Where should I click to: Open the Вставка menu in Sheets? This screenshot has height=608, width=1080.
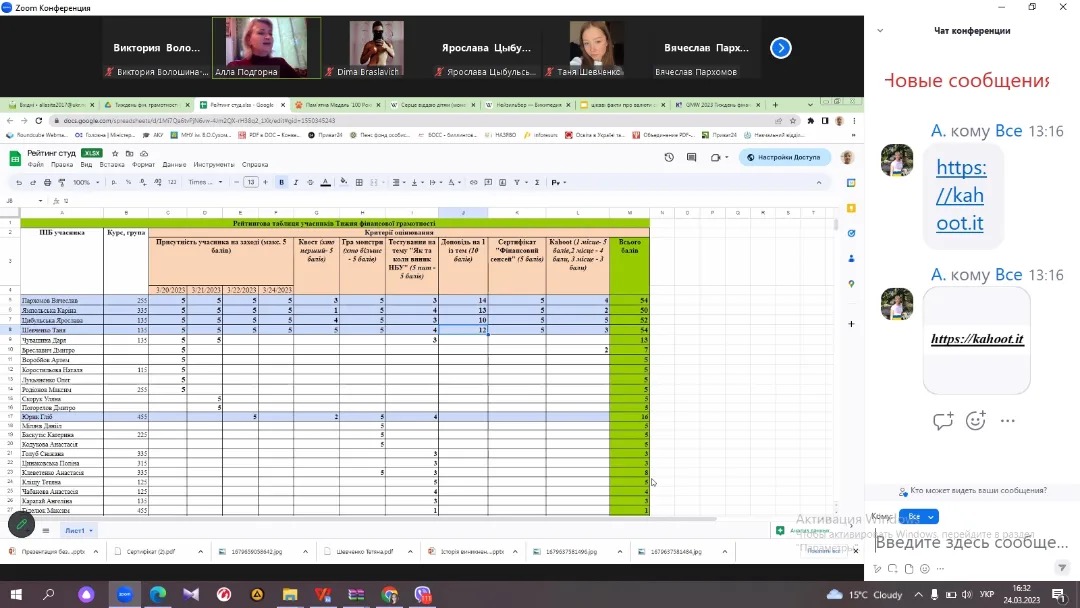112,165
